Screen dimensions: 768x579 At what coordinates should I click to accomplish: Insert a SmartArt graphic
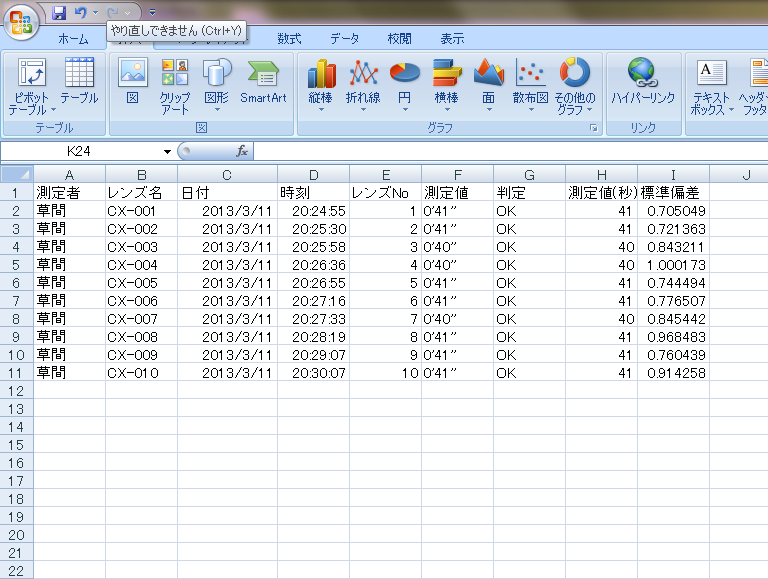point(264,81)
